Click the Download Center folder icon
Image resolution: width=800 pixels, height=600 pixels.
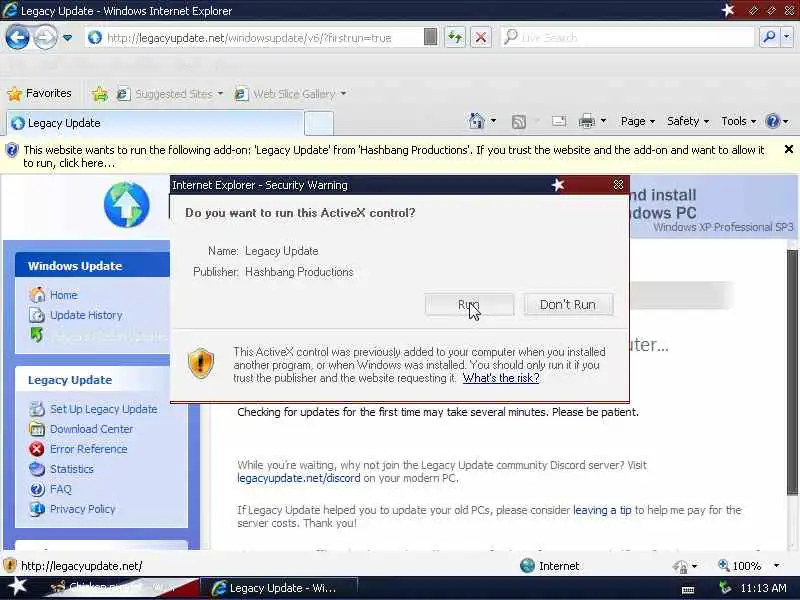click(x=37, y=429)
